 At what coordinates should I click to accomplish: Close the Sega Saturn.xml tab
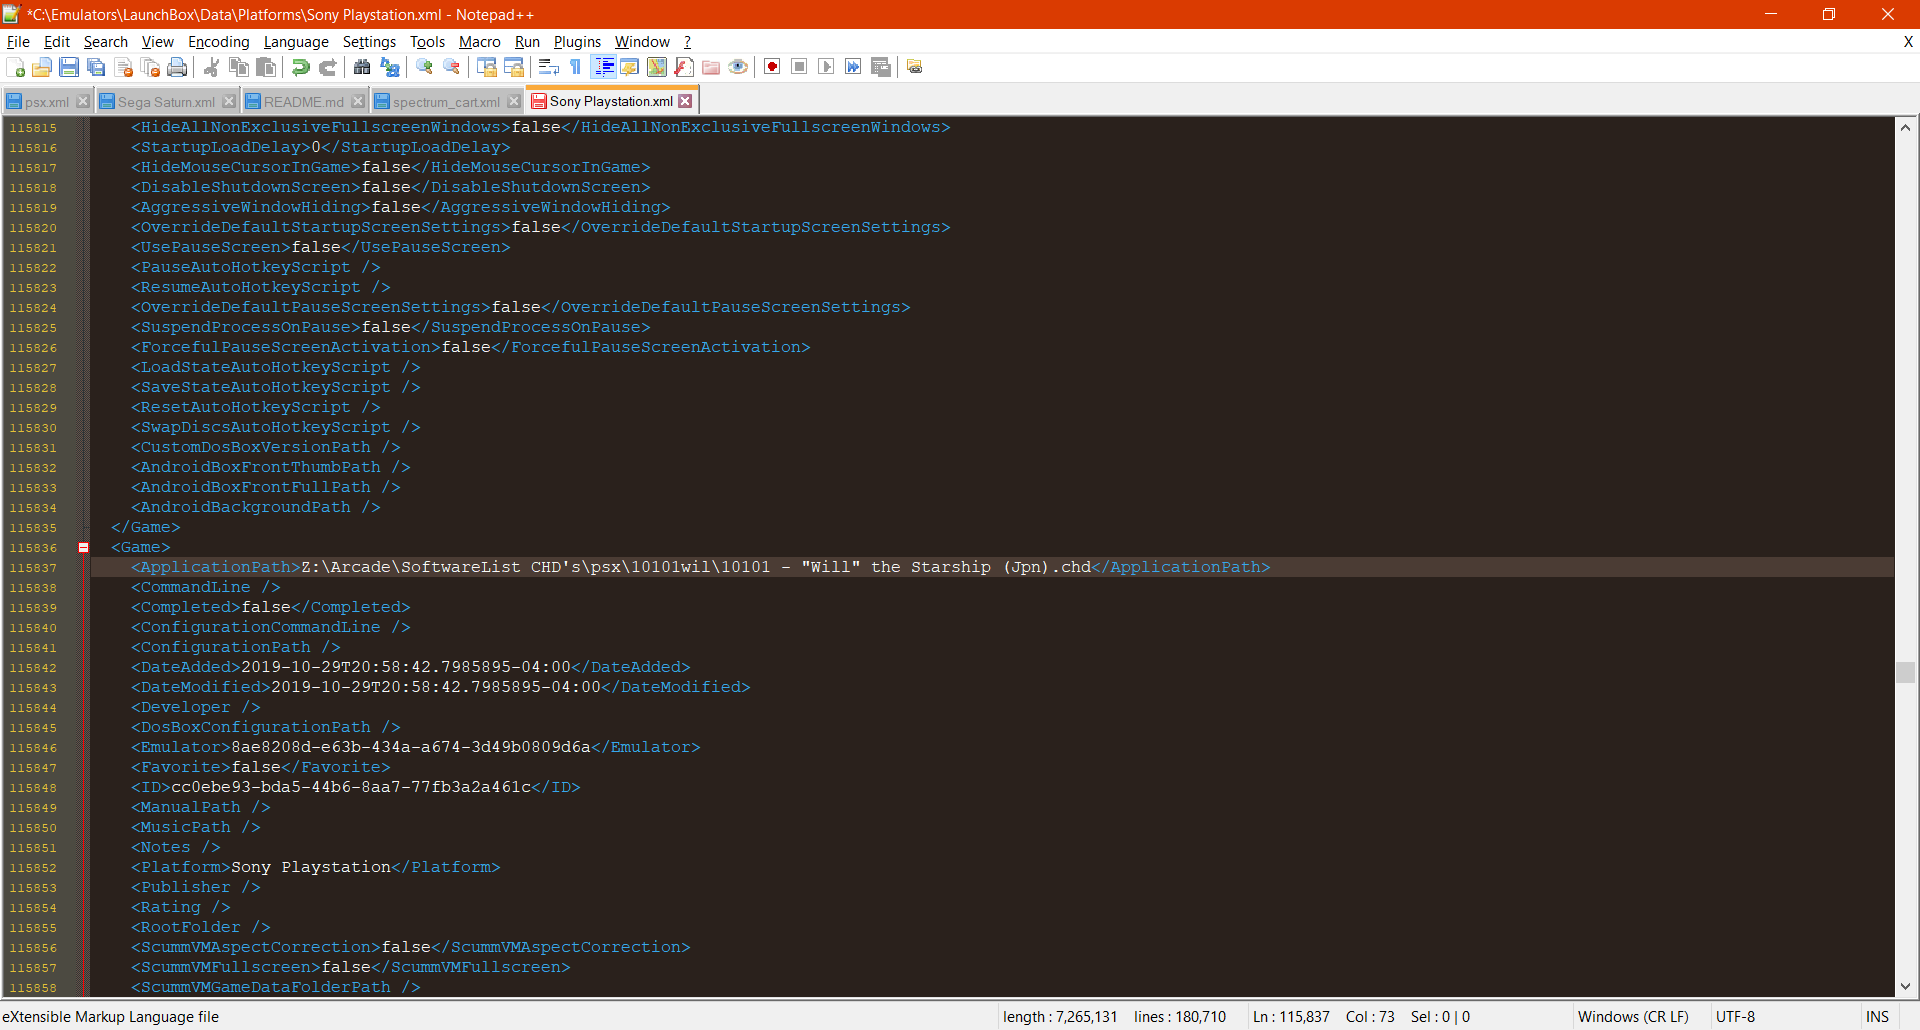coord(229,101)
